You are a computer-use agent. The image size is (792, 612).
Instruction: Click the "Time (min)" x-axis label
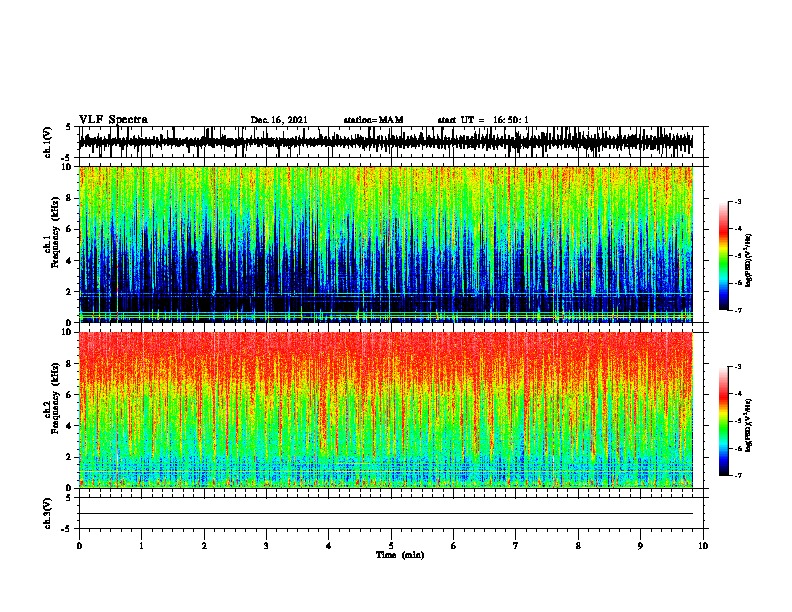click(400, 555)
